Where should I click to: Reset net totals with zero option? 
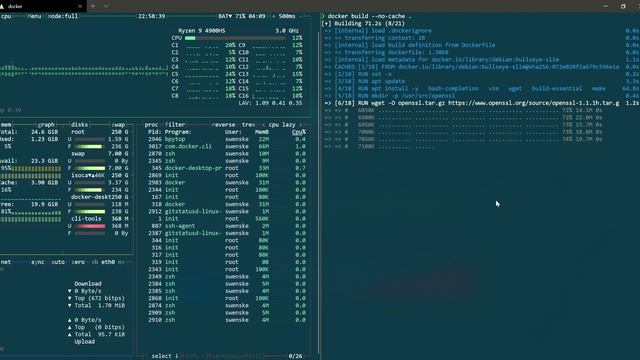(x=78, y=262)
